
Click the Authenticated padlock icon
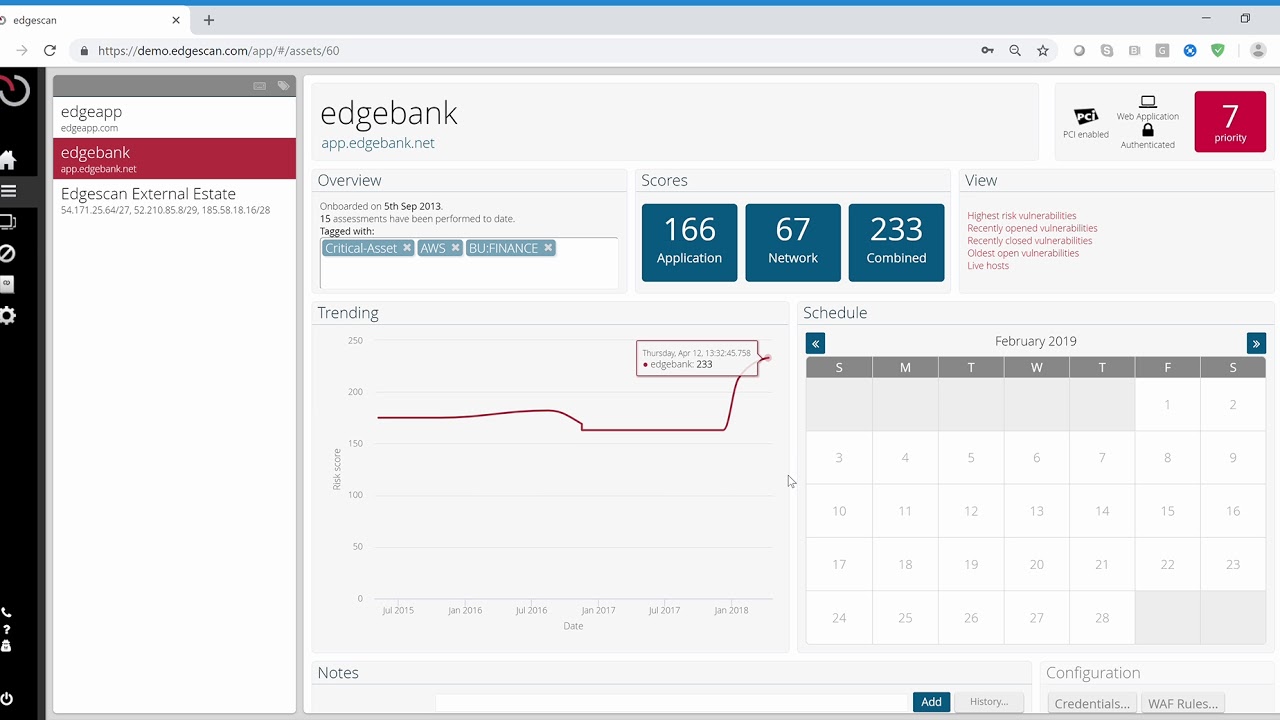1148,130
